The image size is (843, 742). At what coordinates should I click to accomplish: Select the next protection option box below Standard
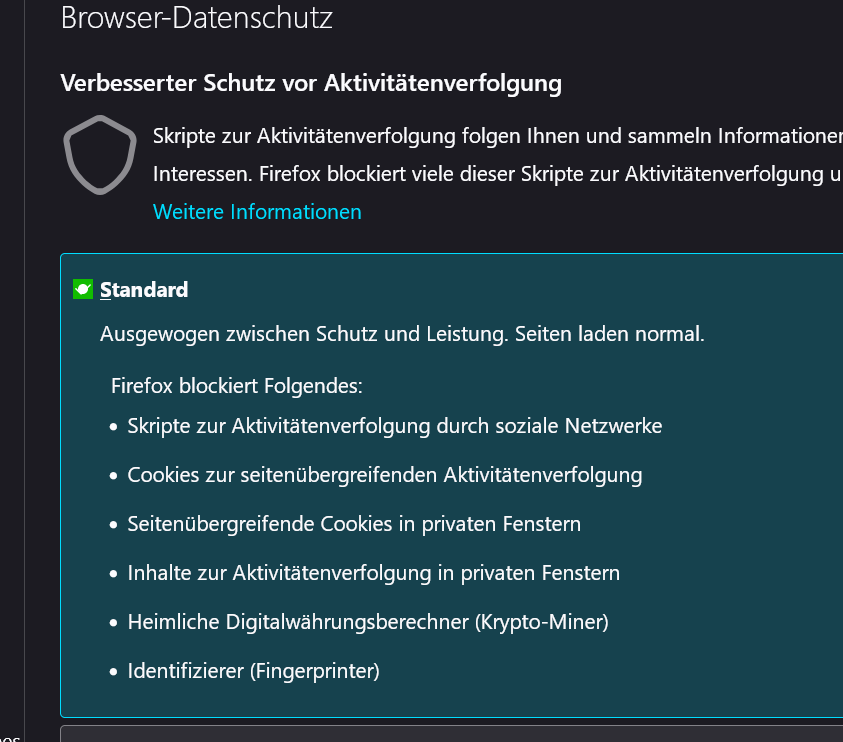tap(450, 733)
